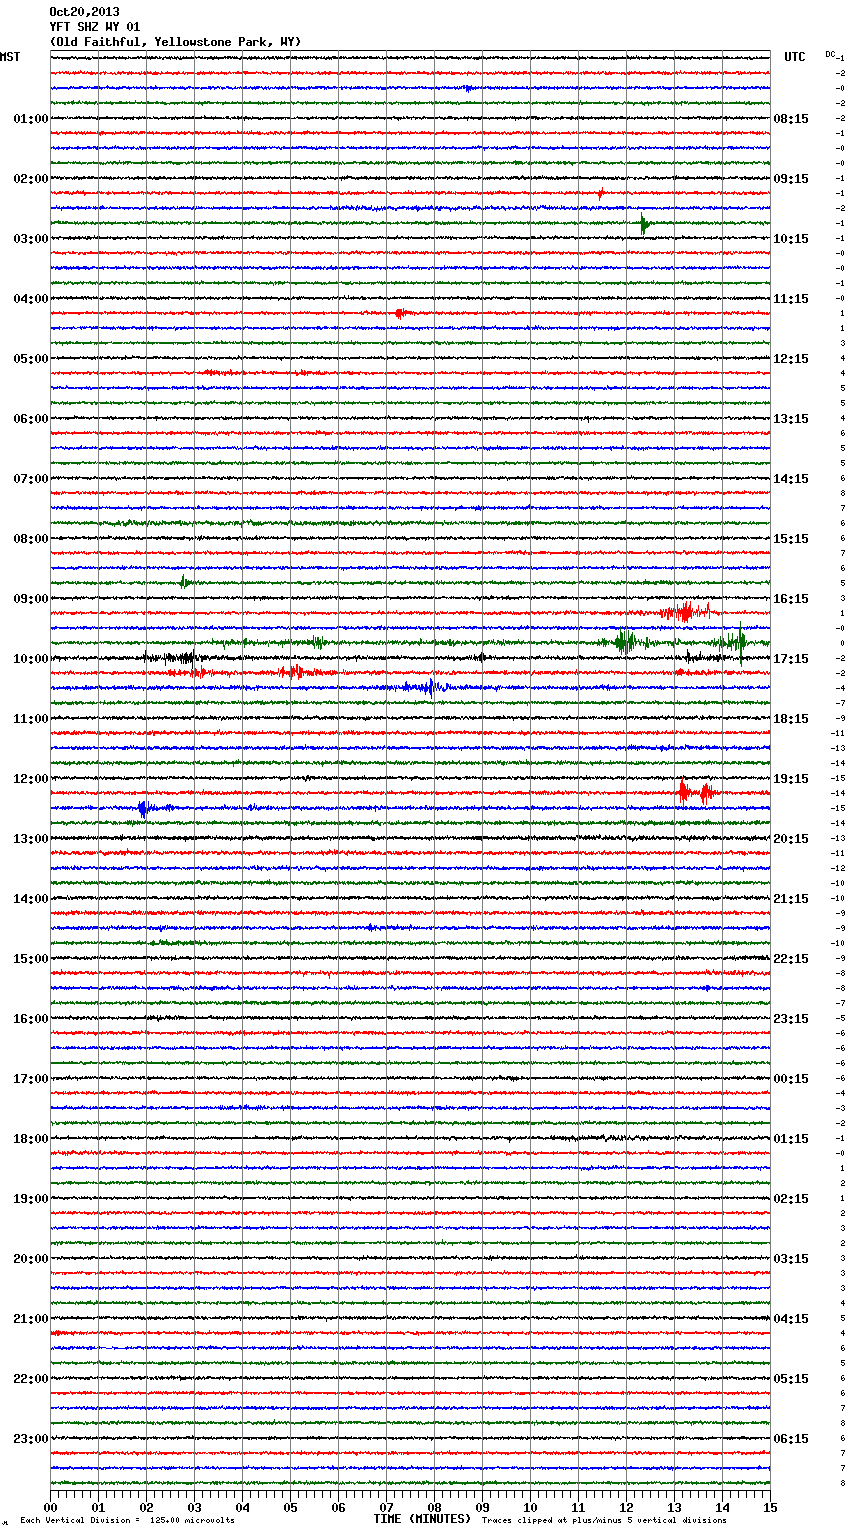
Task: Click the 23:15 UTC time label
Action: (x=791, y=1019)
